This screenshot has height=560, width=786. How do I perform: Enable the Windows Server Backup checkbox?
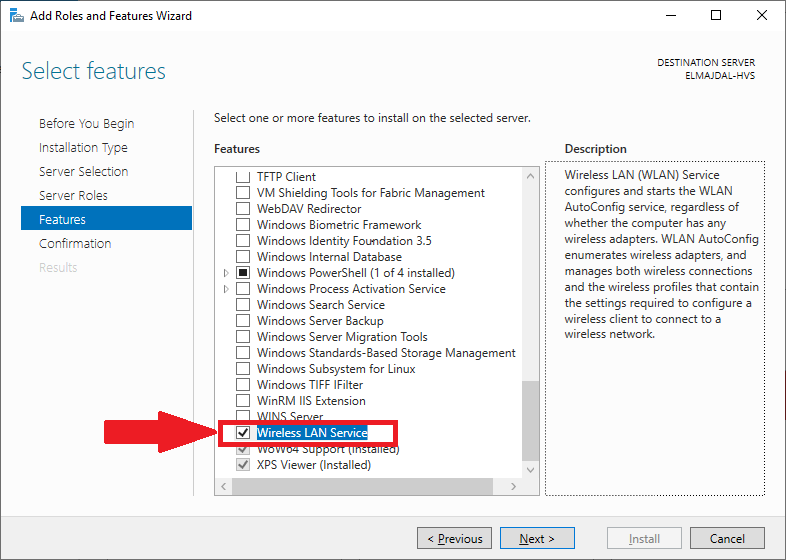[x=243, y=321]
